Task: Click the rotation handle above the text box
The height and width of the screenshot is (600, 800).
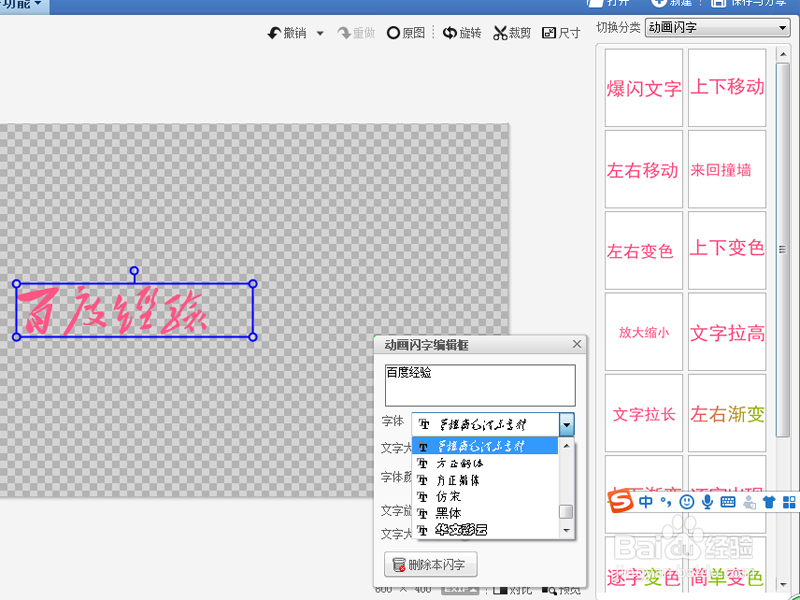Action: (134, 270)
